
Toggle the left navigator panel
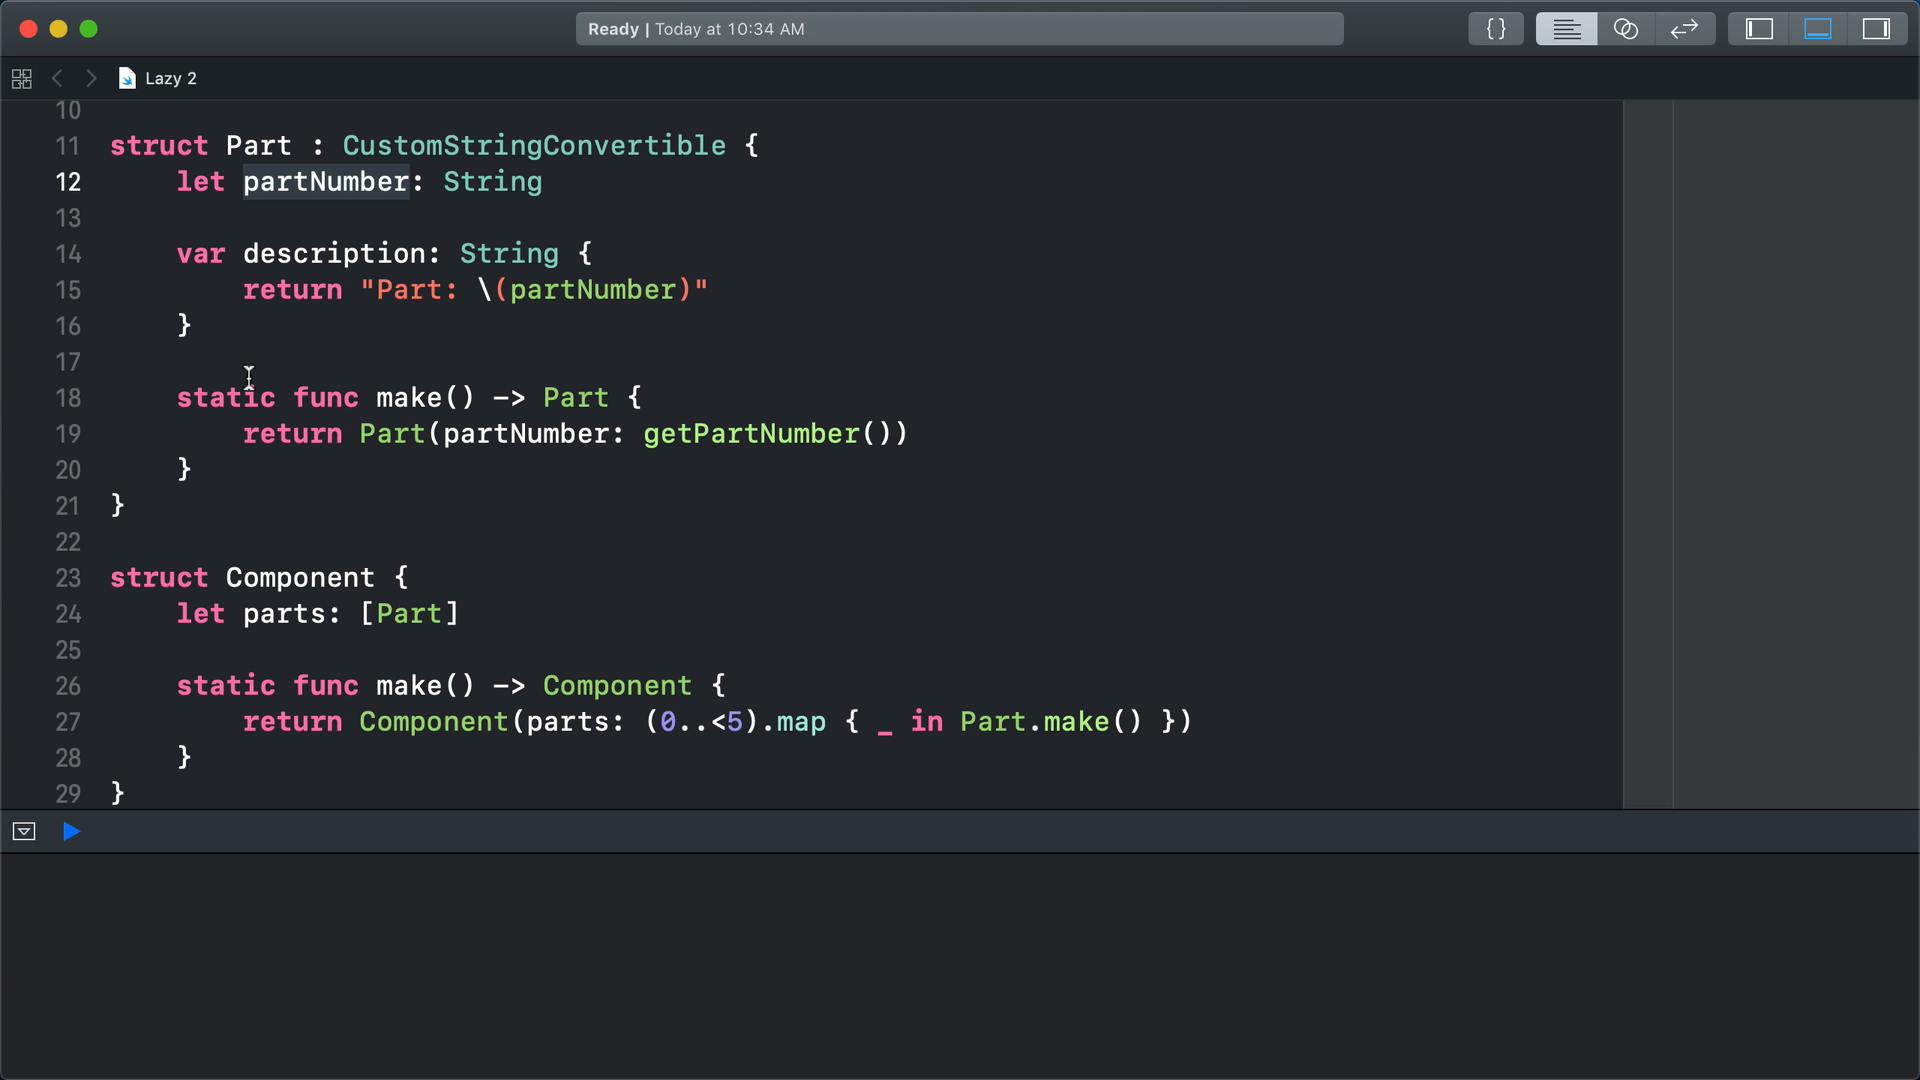1759,29
